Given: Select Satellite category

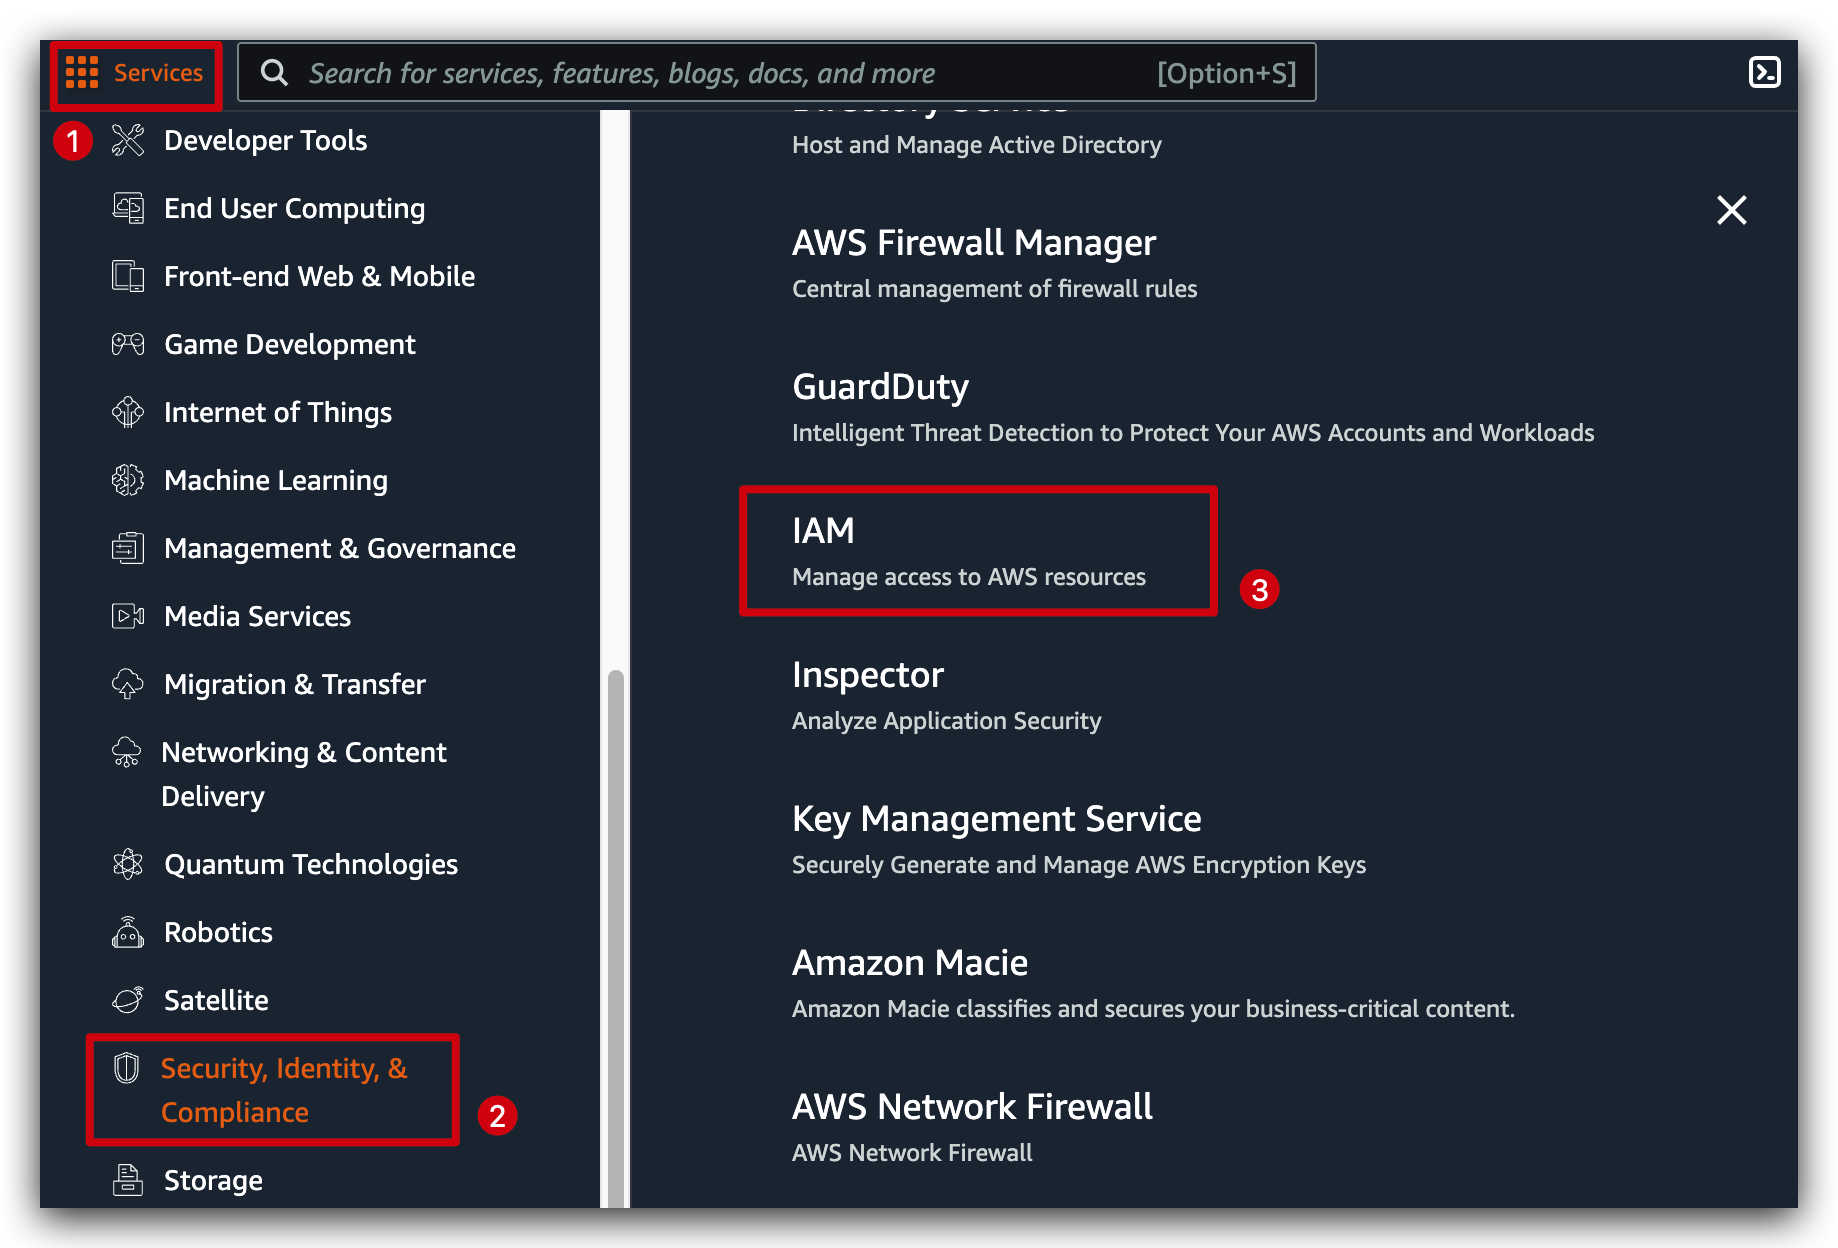Looking at the screenshot, I should click(x=216, y=1000).
